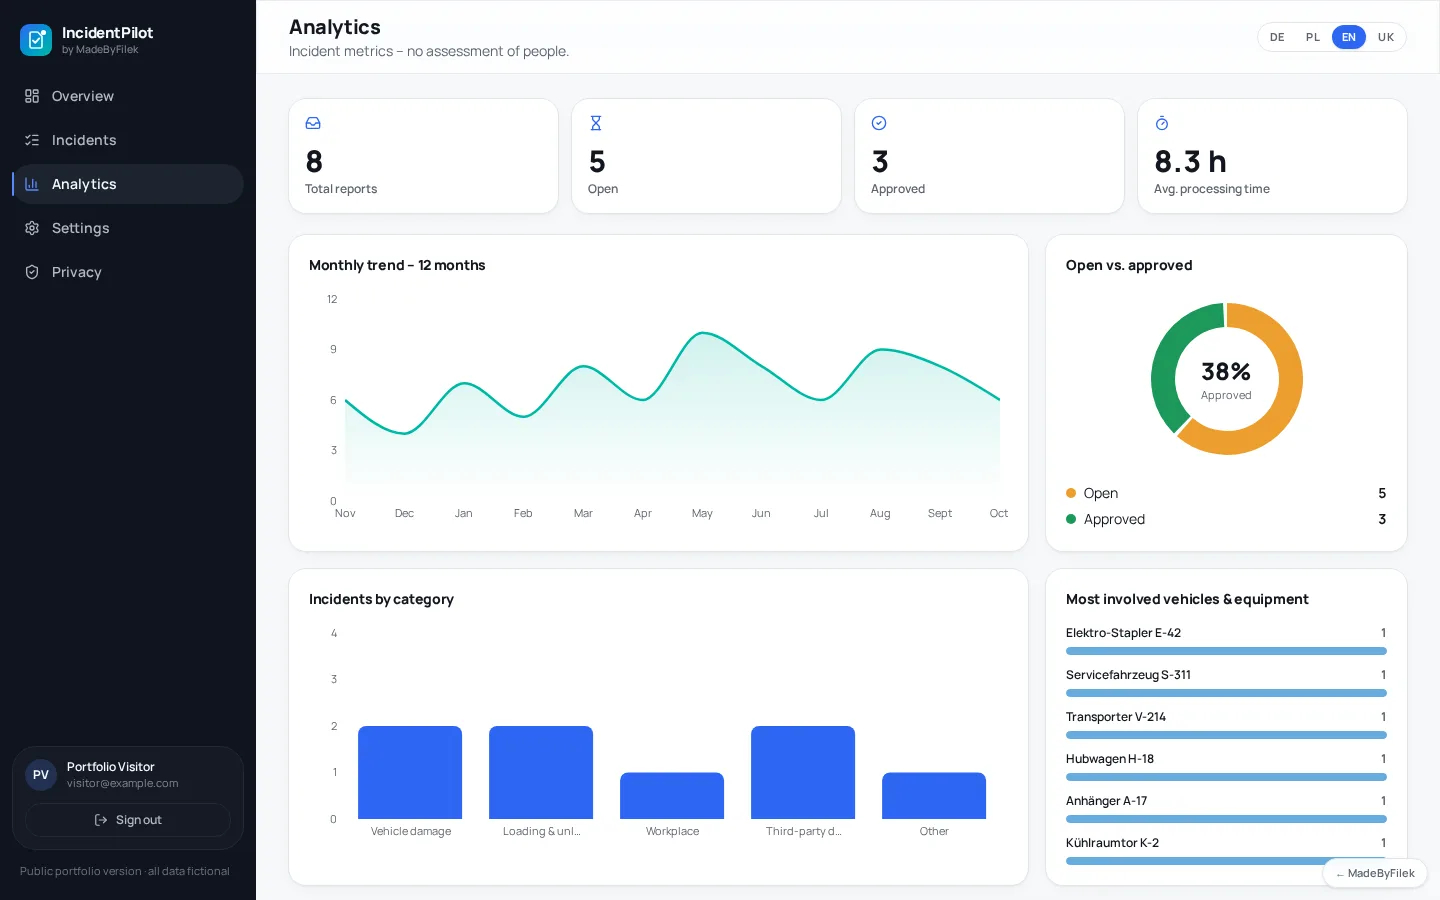Open the Overview page
This screenshot has height=900, width=1440.
tap(128, 96)
